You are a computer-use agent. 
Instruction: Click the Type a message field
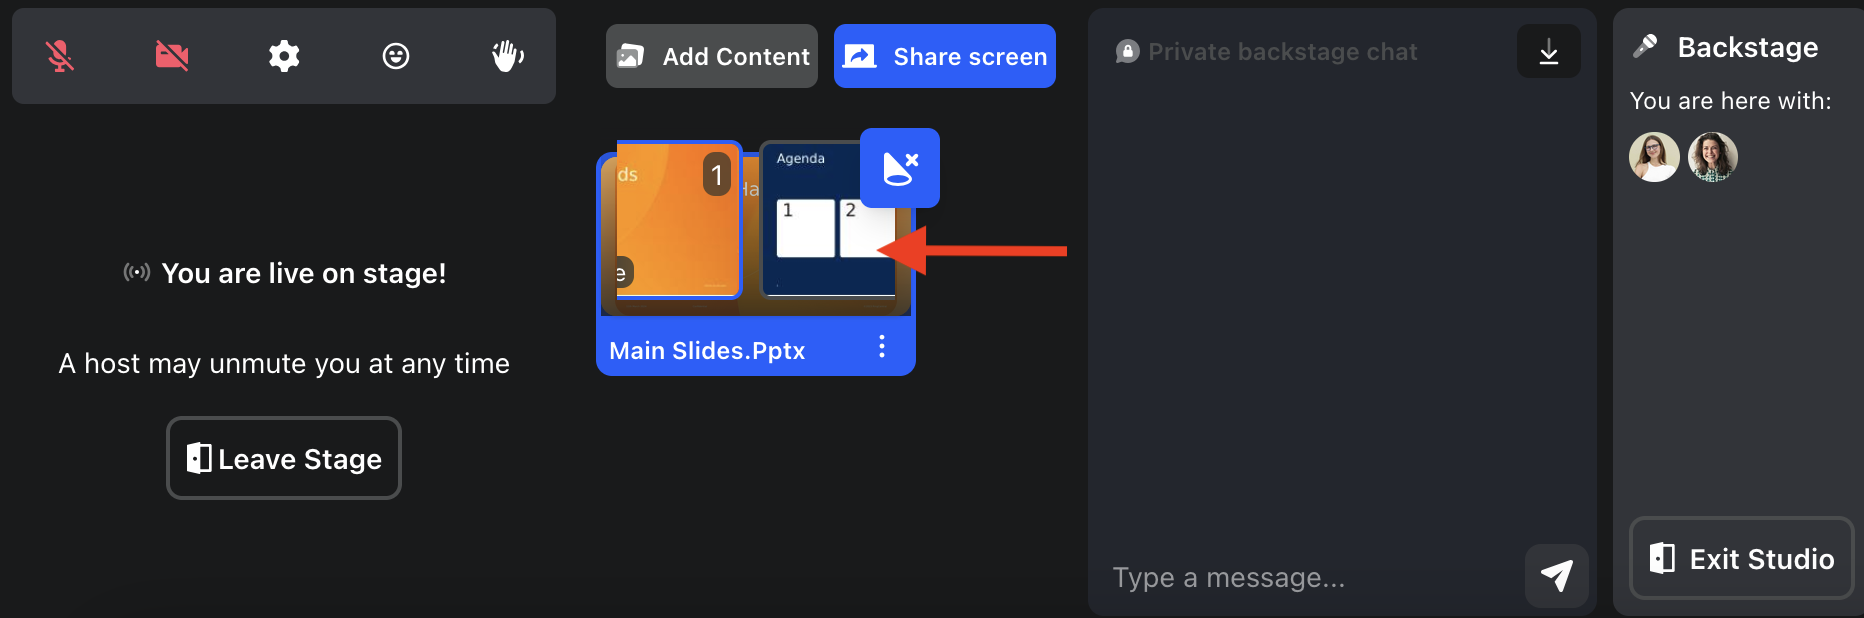[1310, 577]
